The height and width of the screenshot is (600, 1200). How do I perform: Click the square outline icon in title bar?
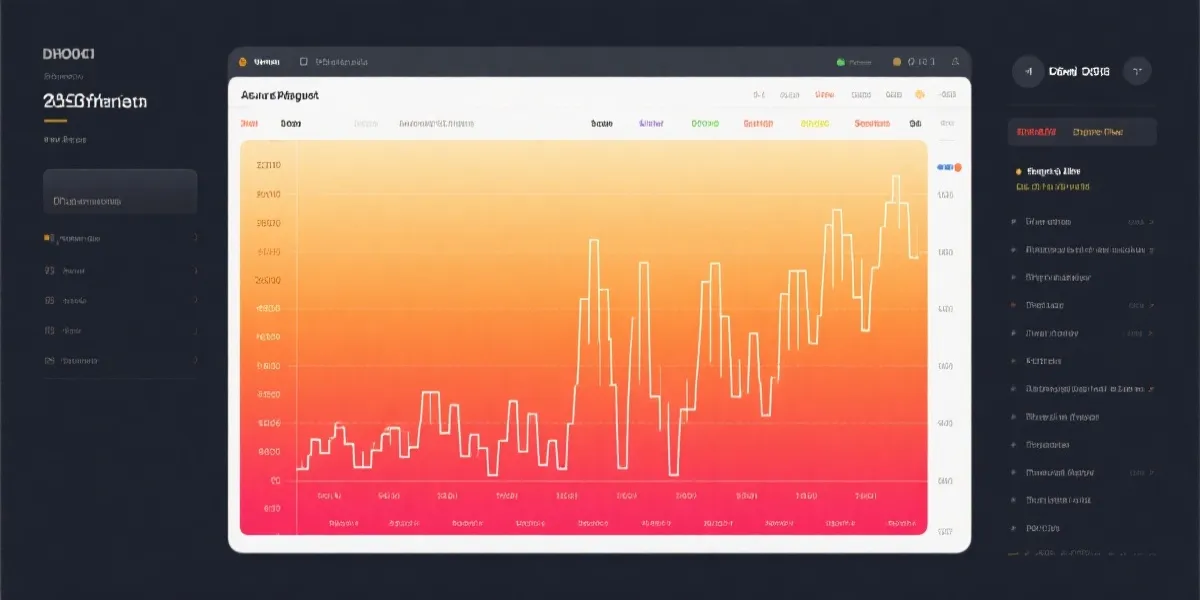coord(303,62)
